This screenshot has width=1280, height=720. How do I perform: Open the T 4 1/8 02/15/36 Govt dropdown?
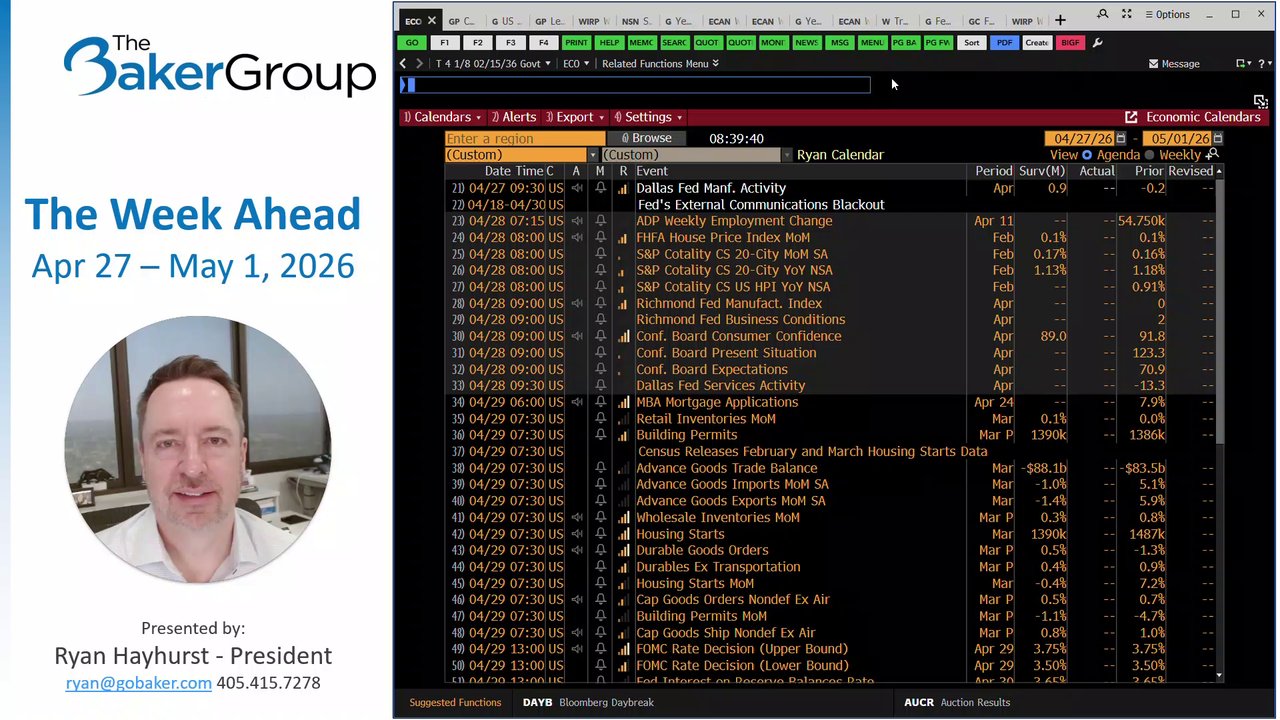point(494,63)
